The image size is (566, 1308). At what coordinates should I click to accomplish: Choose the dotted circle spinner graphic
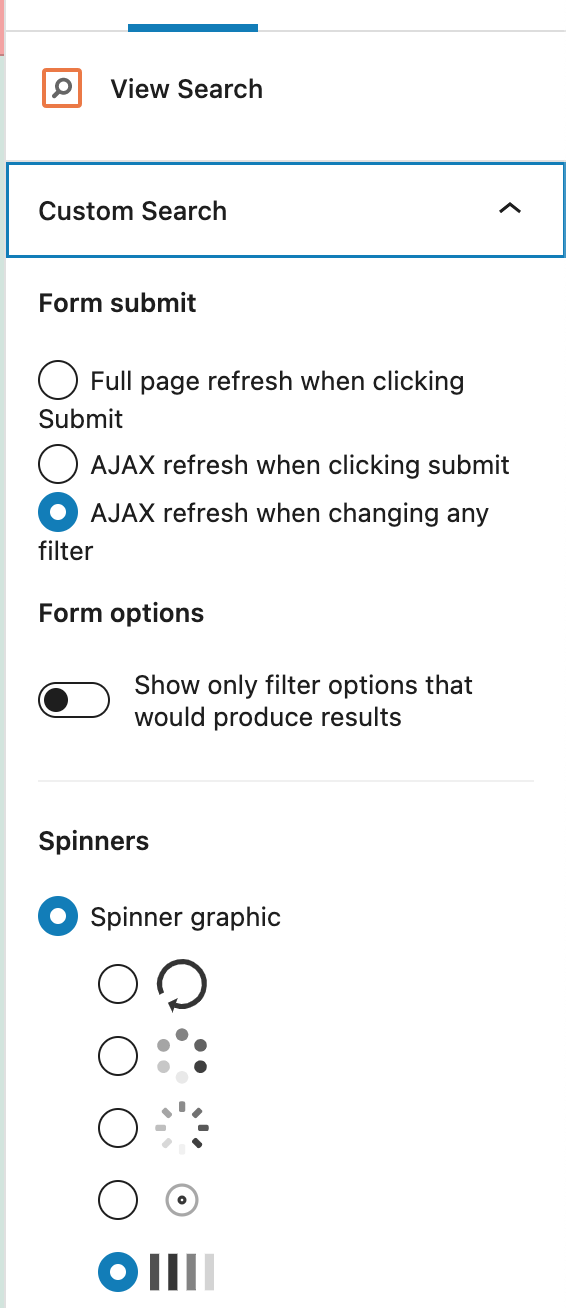(x=182, y=1056)
